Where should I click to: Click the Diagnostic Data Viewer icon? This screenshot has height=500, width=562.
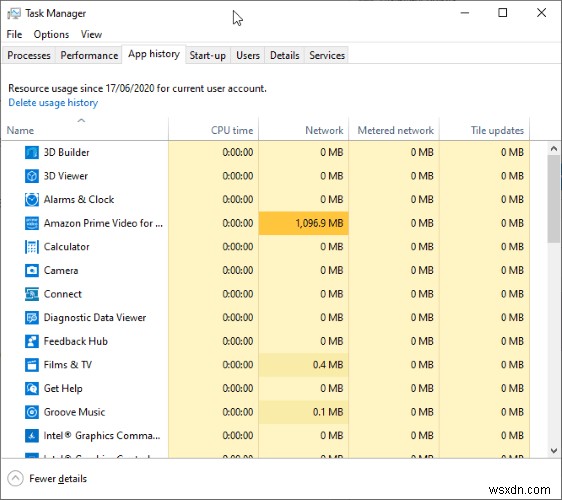[x=32, y=318]
